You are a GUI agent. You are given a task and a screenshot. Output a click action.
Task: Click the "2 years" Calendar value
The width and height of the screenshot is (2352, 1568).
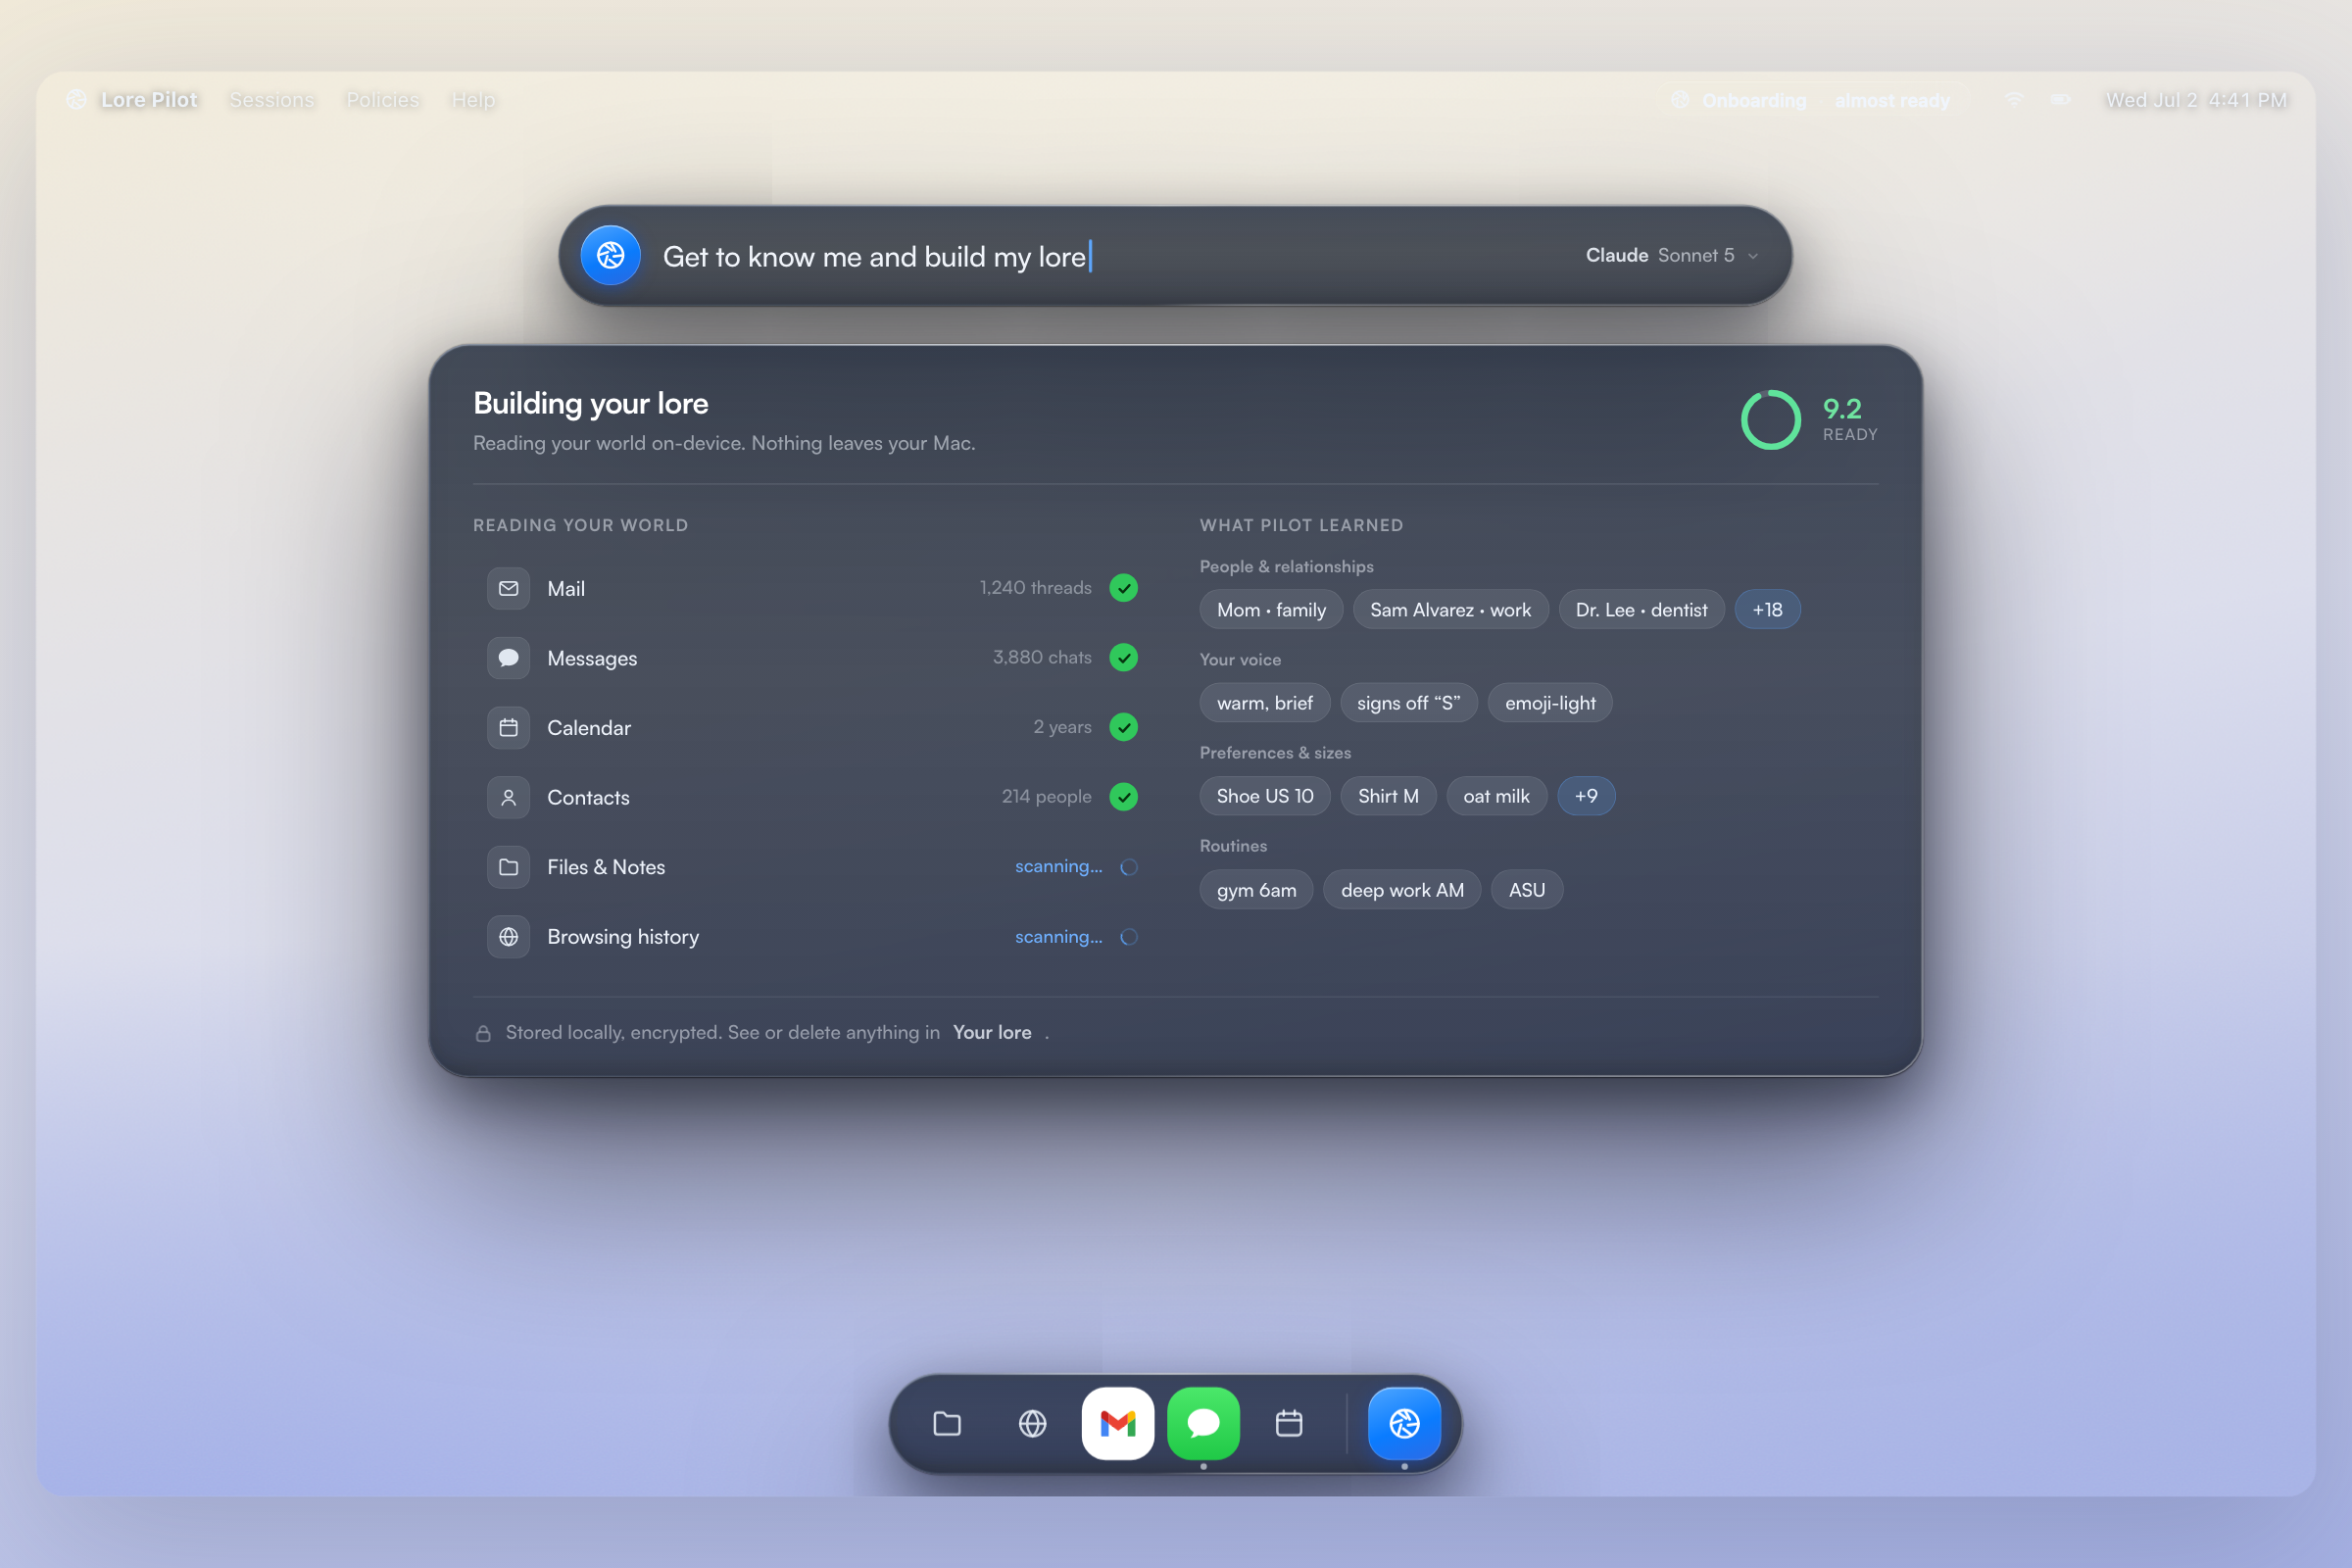point(1062,728)
